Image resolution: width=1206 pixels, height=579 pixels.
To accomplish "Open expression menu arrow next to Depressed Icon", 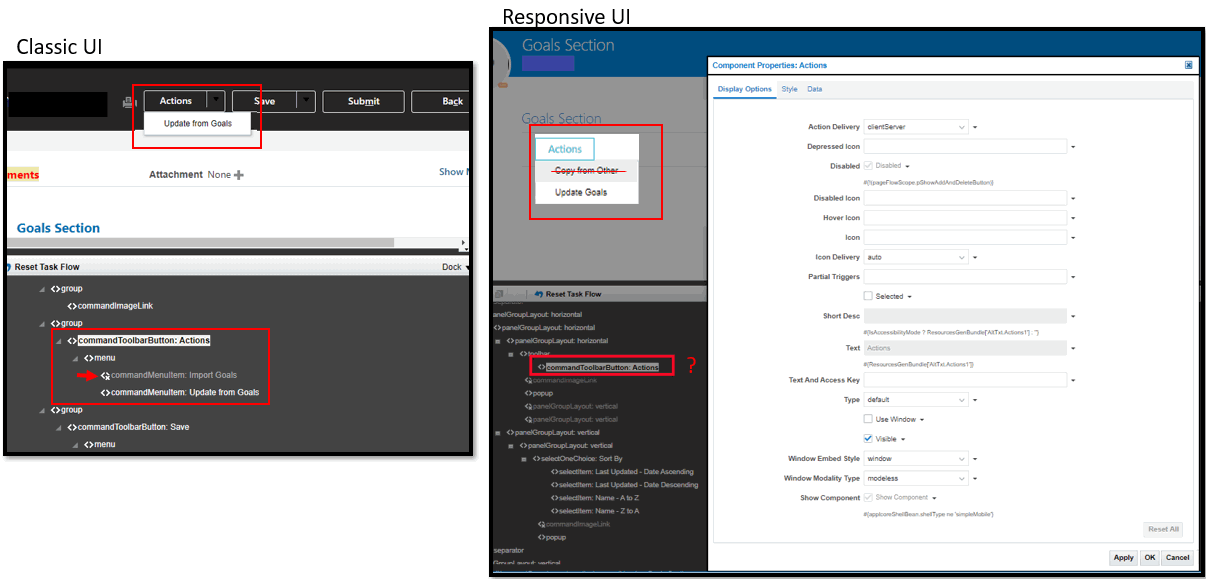I will (1072, 147).
